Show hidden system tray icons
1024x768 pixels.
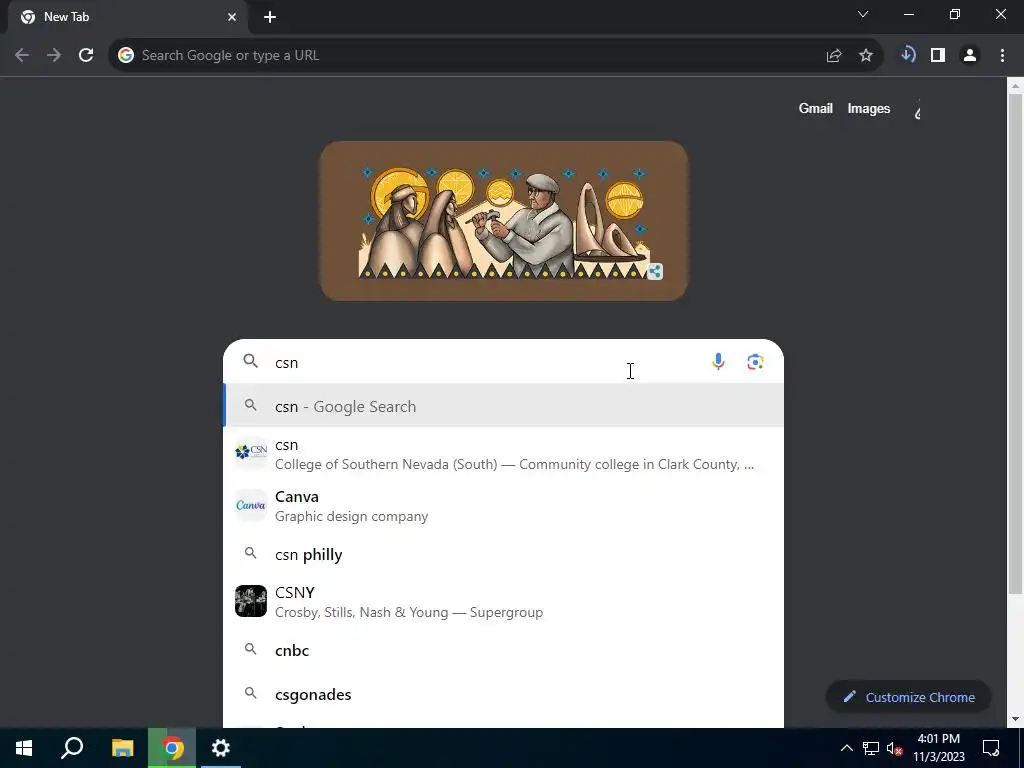[846, 748]
